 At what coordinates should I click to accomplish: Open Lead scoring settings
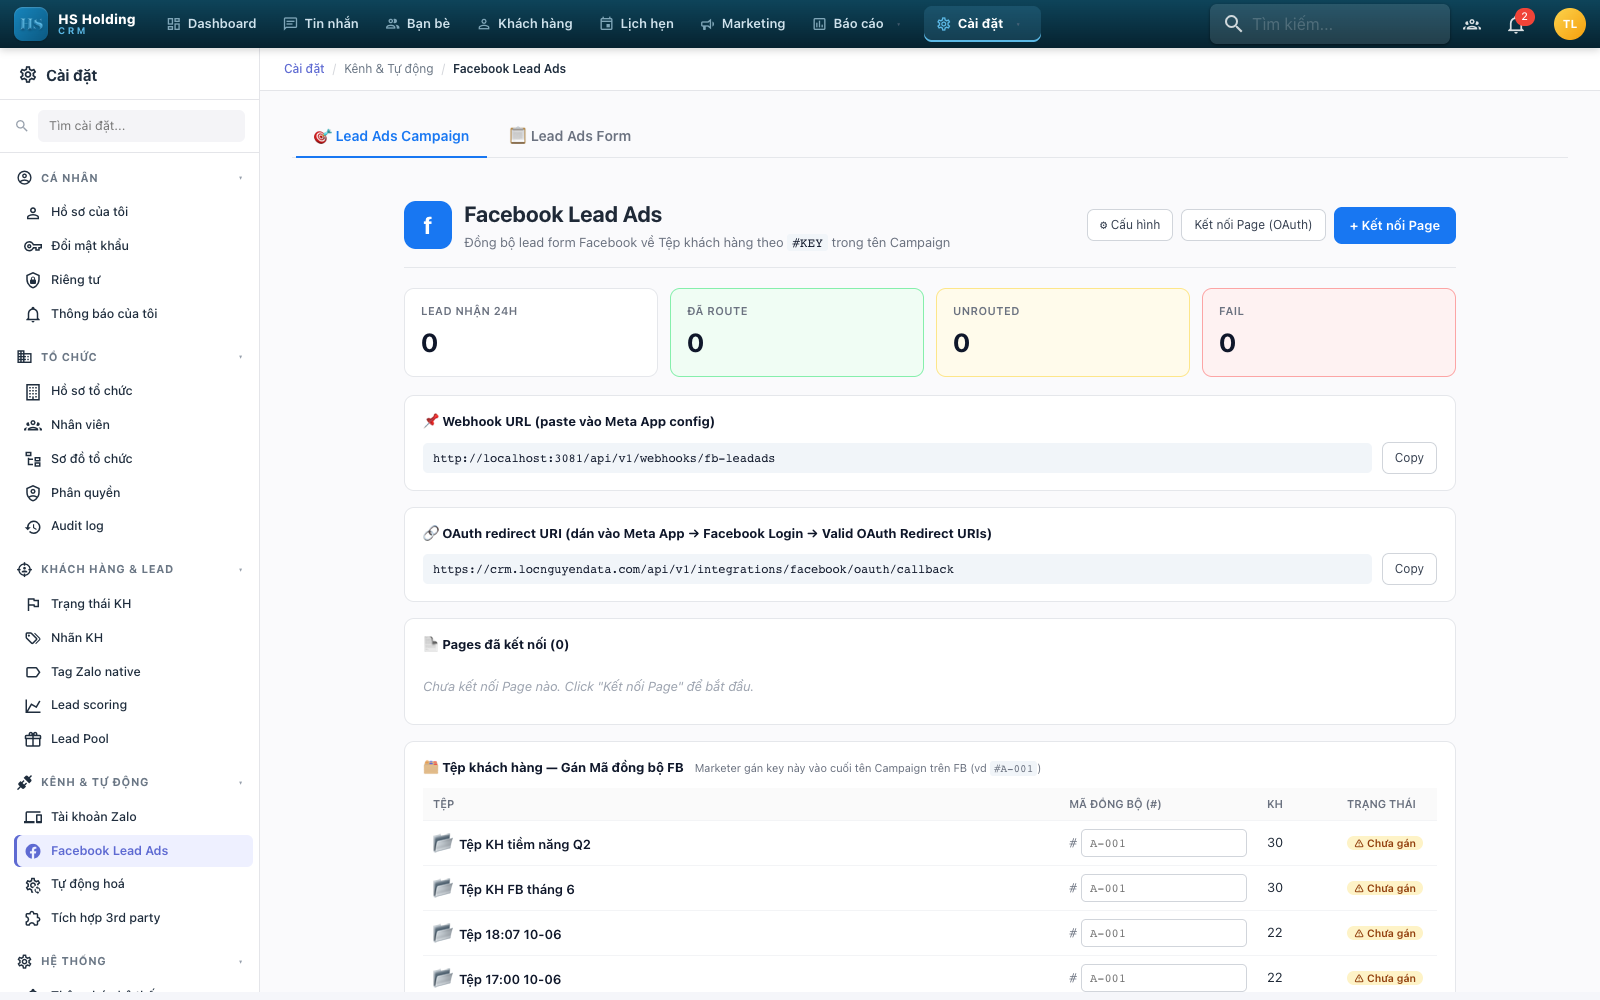tap(133, 705)
